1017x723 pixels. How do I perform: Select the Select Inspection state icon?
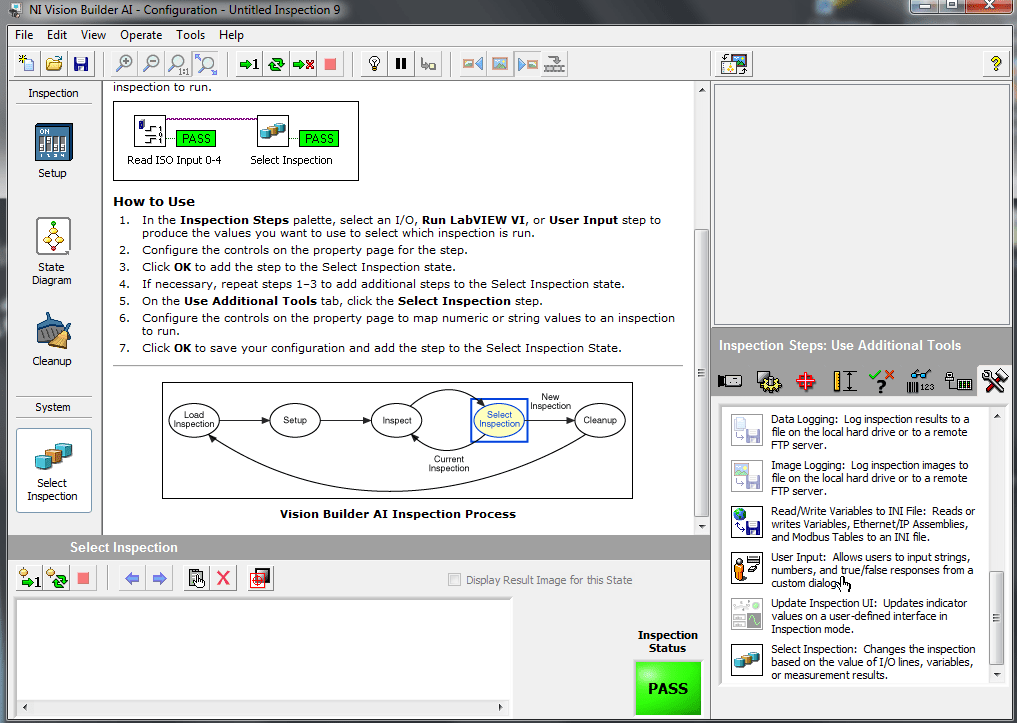pyautogui.click(x=53, y=468)
